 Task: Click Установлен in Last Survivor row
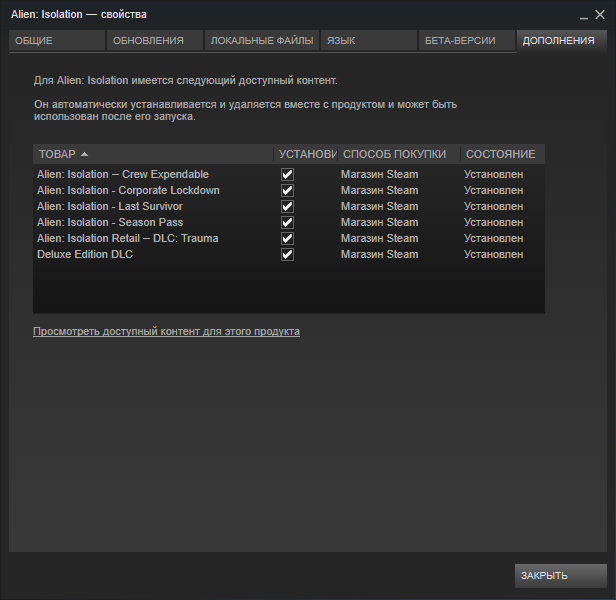(x=493, y=207)
